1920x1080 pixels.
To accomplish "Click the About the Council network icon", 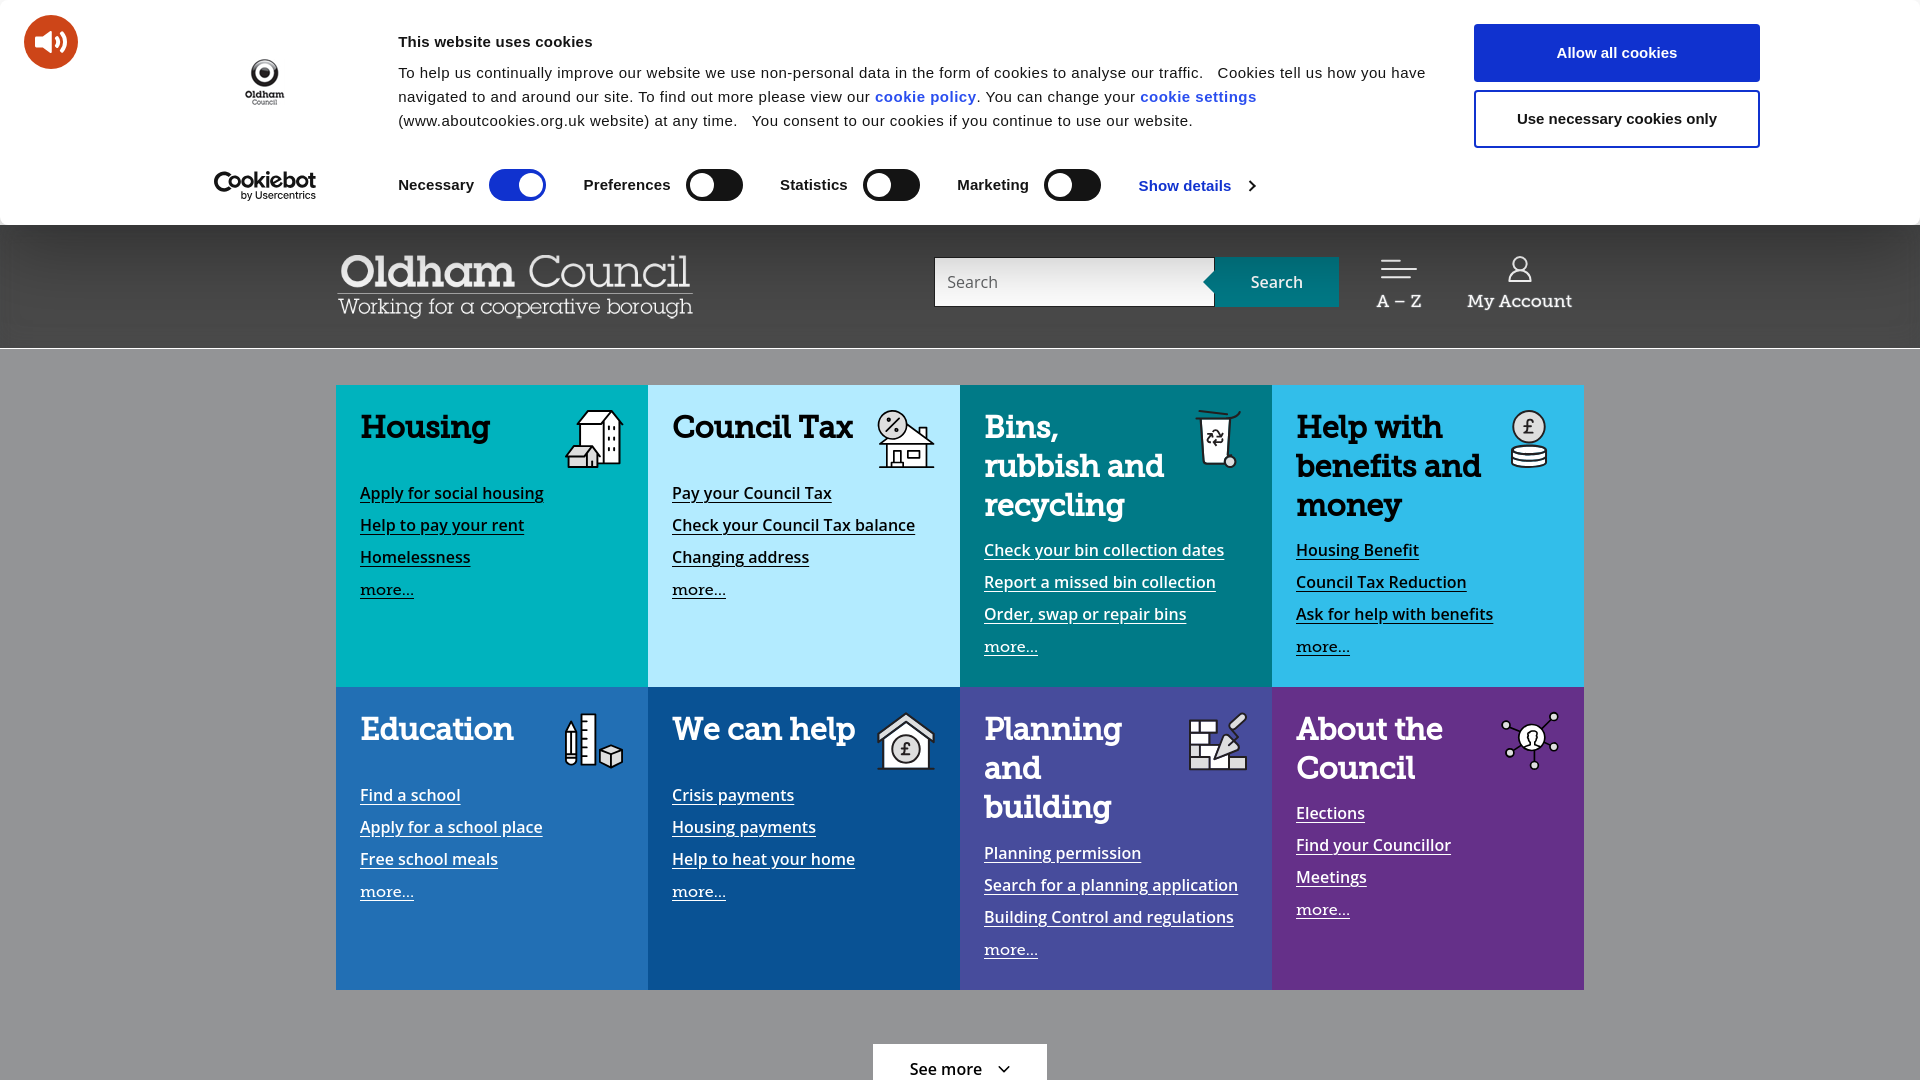I will tap(1530, 741).
